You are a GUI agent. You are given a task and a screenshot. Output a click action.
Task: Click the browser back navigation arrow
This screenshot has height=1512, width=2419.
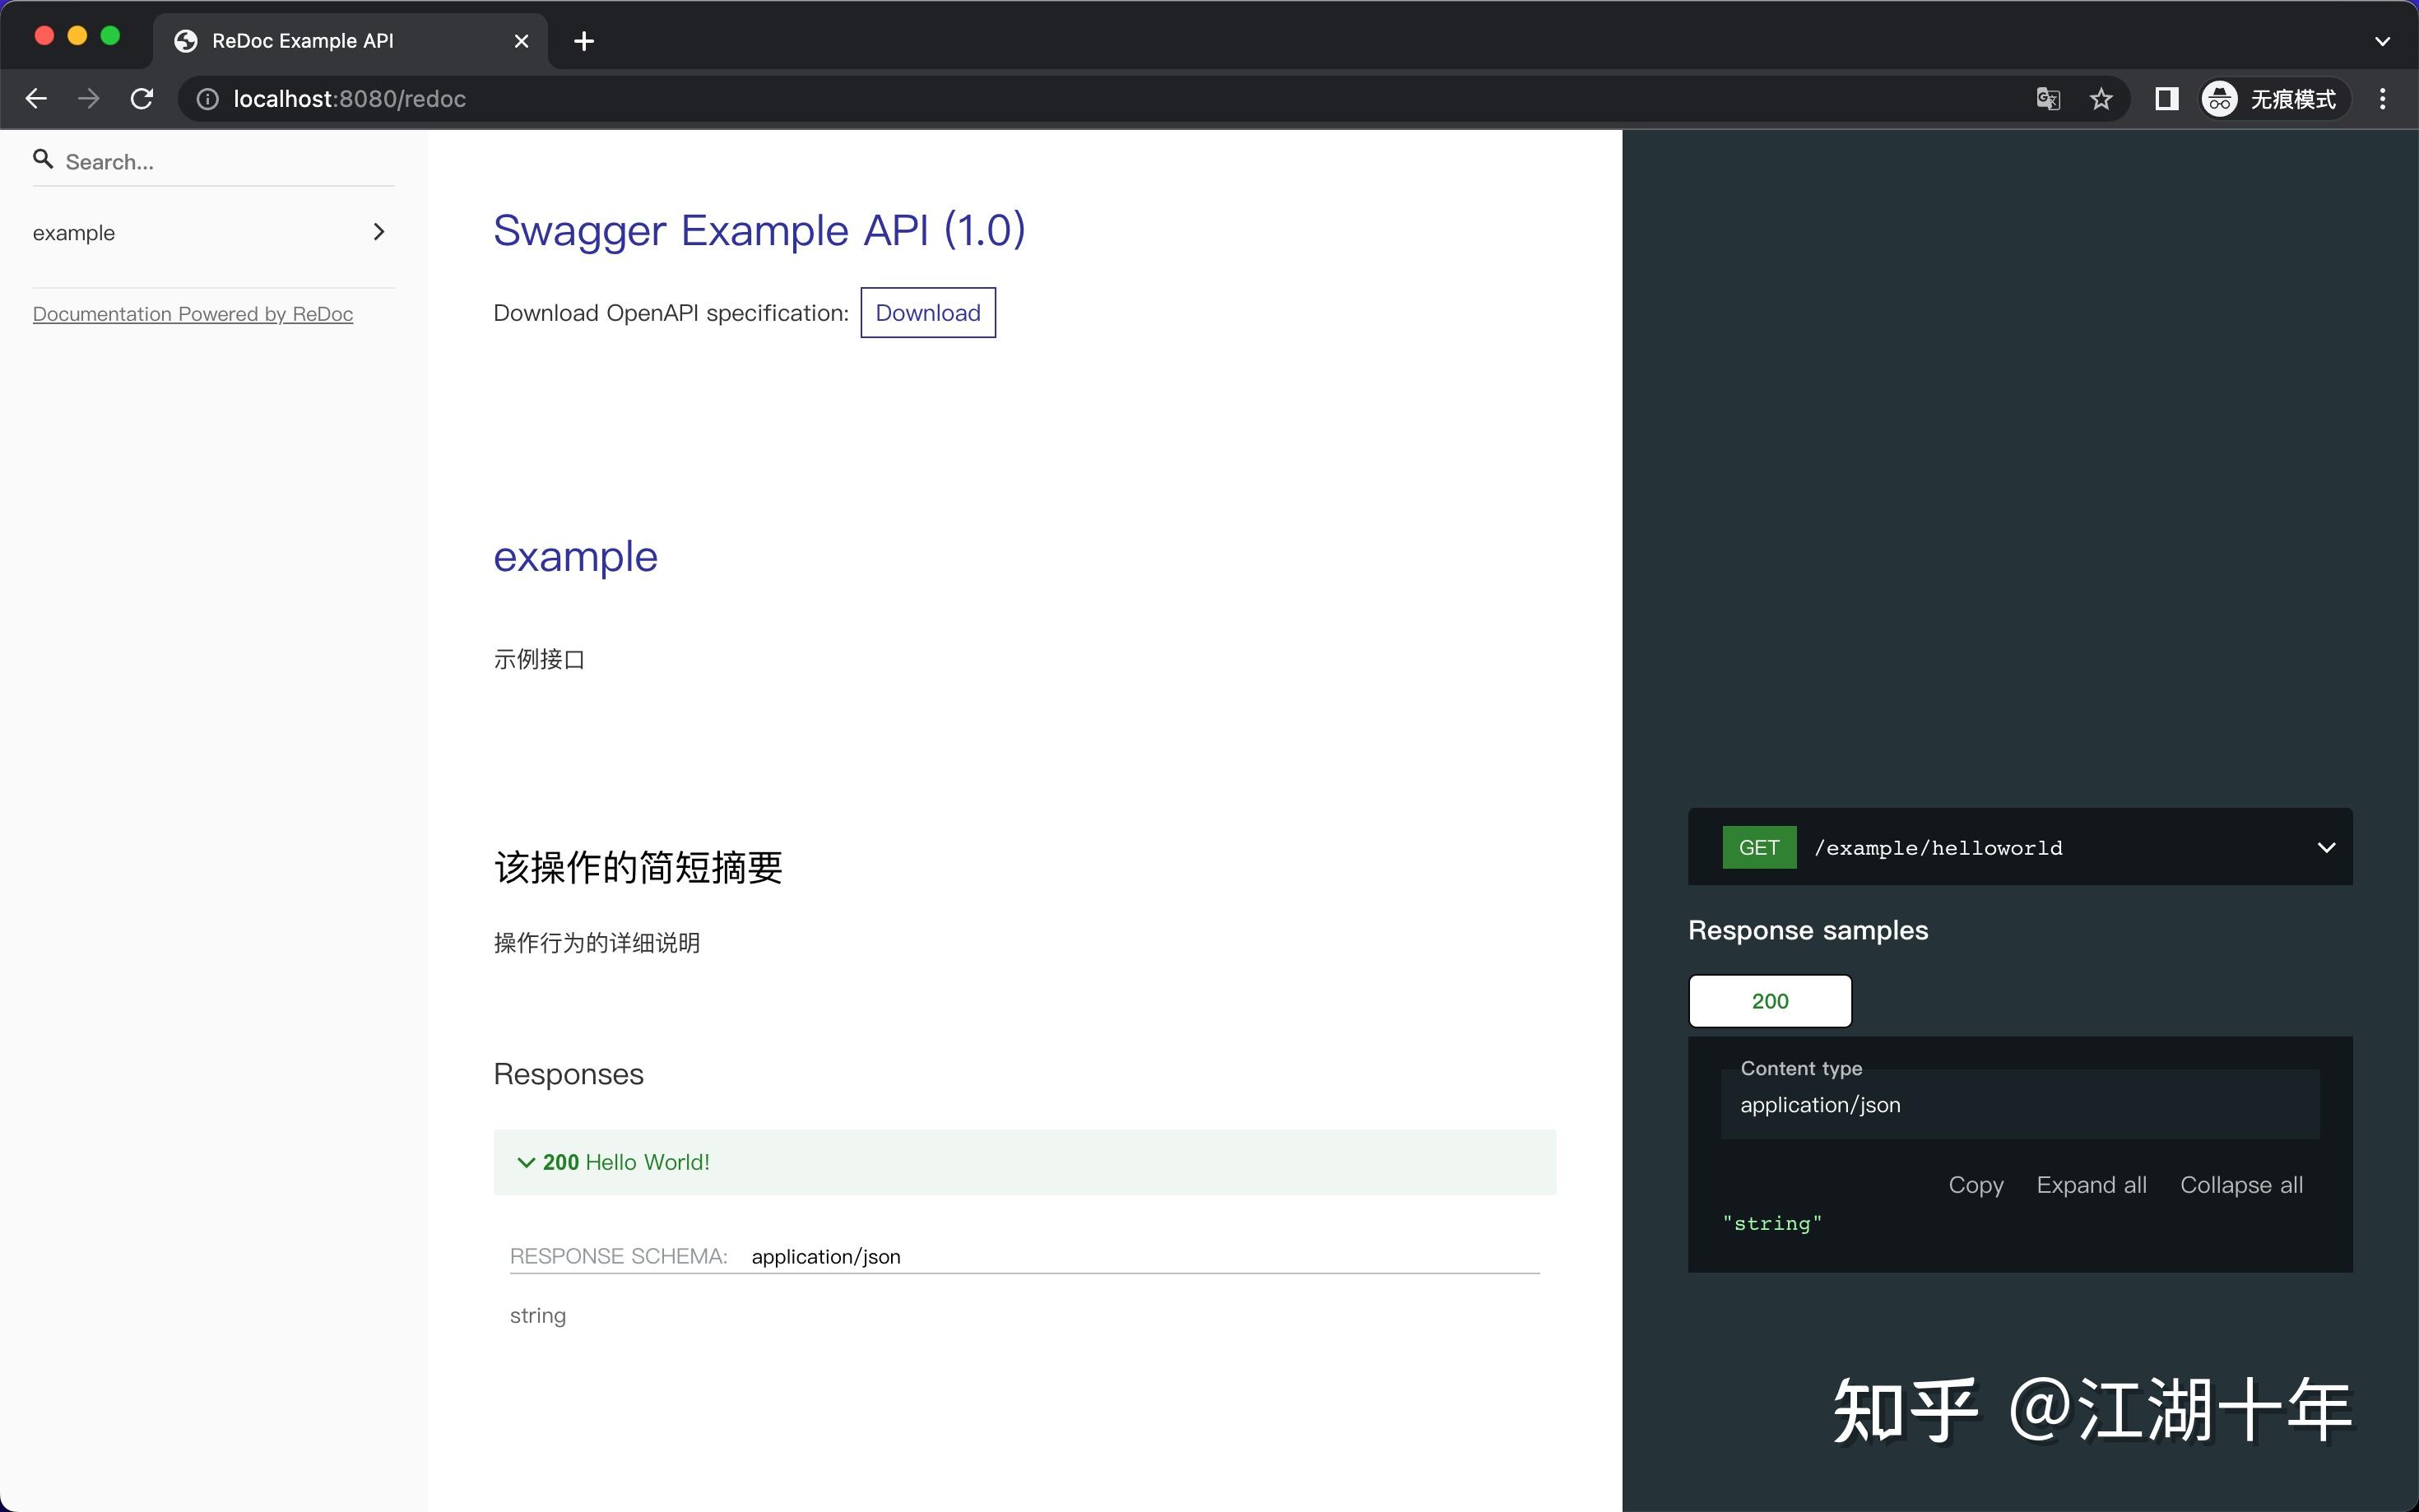(x=36, y=98)
